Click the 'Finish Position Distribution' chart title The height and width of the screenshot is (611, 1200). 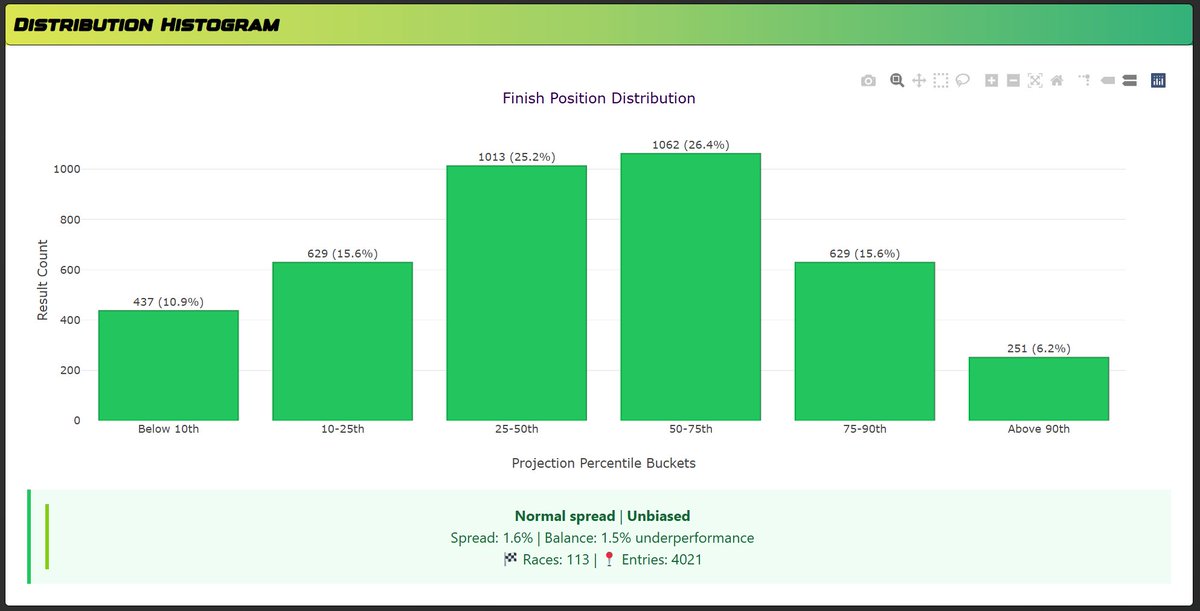click(x=599, y=98)
